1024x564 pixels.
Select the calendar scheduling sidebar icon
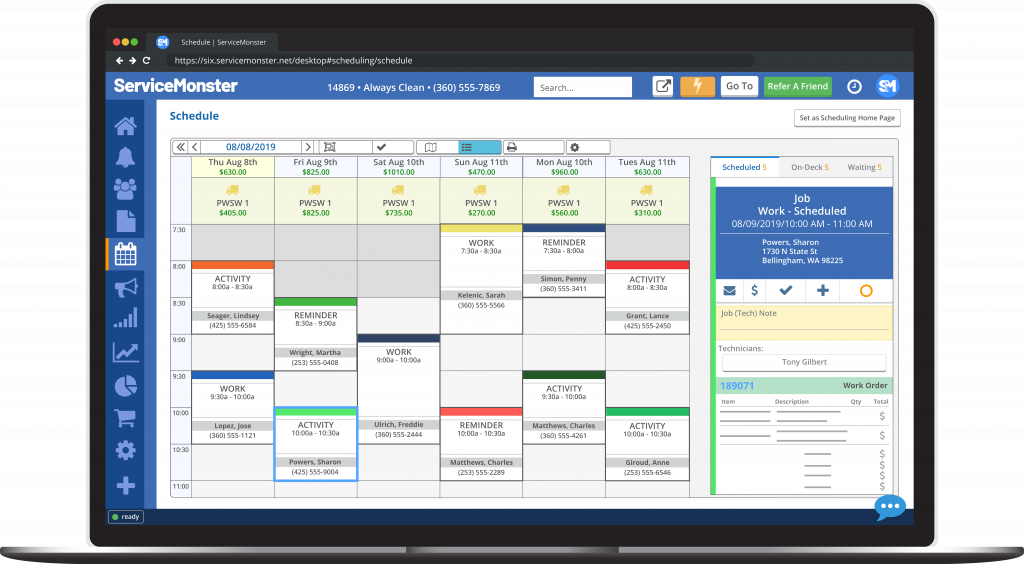pyautogui.click(x=125, y=254)
